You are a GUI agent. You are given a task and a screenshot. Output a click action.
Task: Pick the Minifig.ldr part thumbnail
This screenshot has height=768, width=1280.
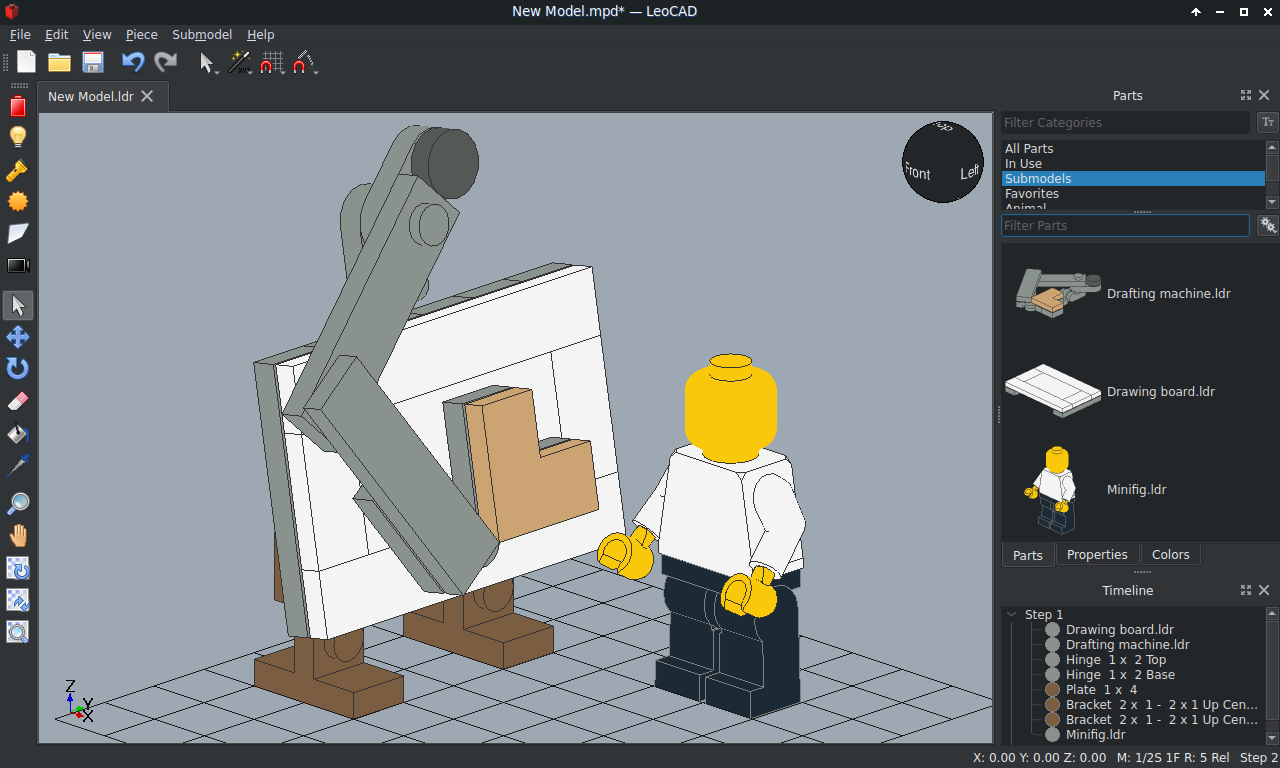(1052, 489)
